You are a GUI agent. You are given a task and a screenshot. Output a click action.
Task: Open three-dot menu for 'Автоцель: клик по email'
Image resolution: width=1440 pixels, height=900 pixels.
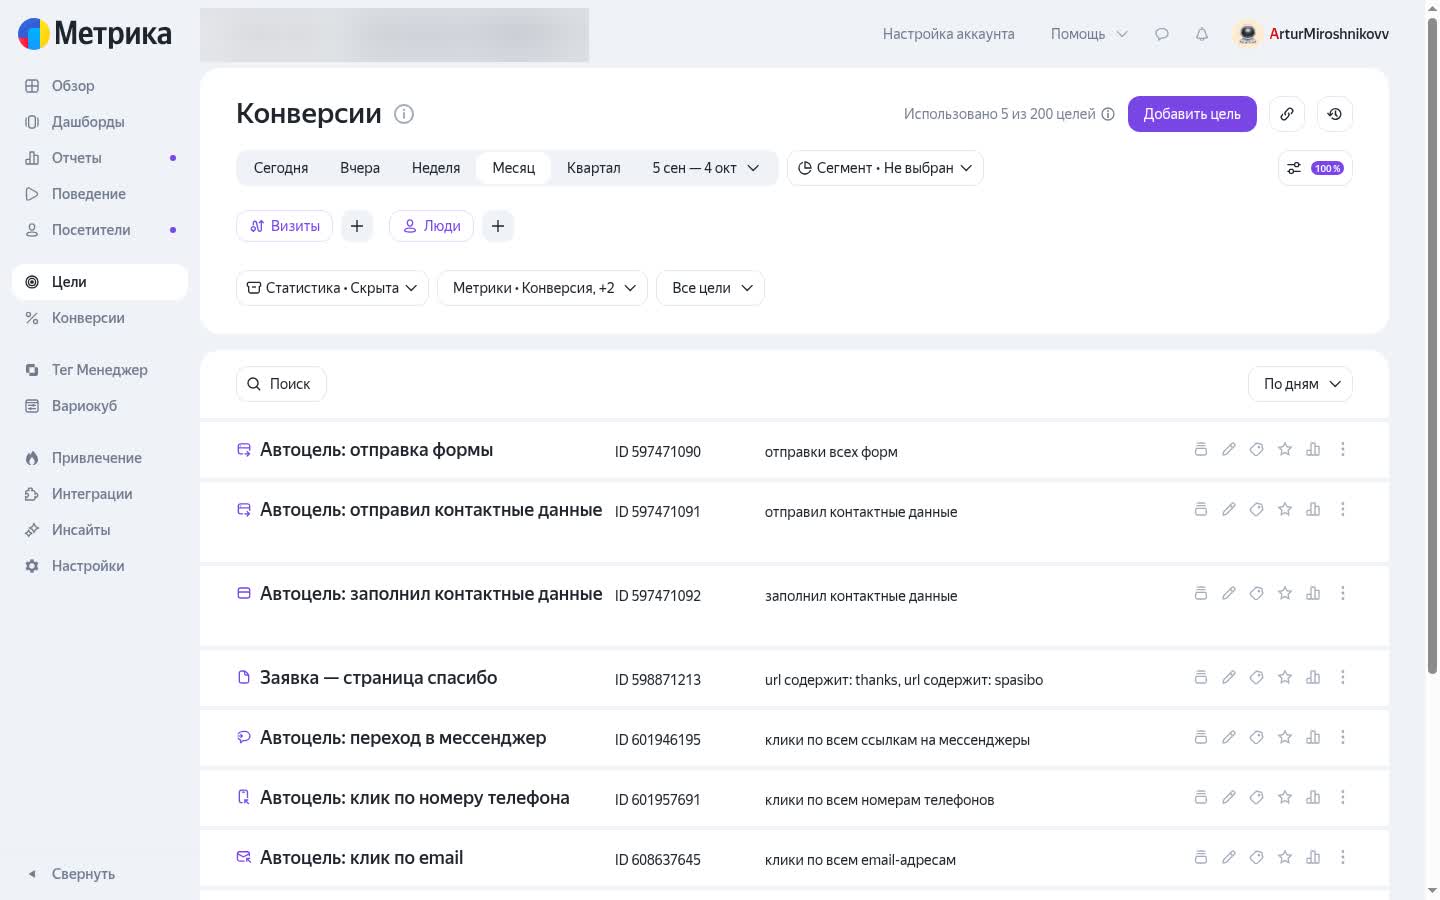pyautogui.click(x=1343, y=858)
